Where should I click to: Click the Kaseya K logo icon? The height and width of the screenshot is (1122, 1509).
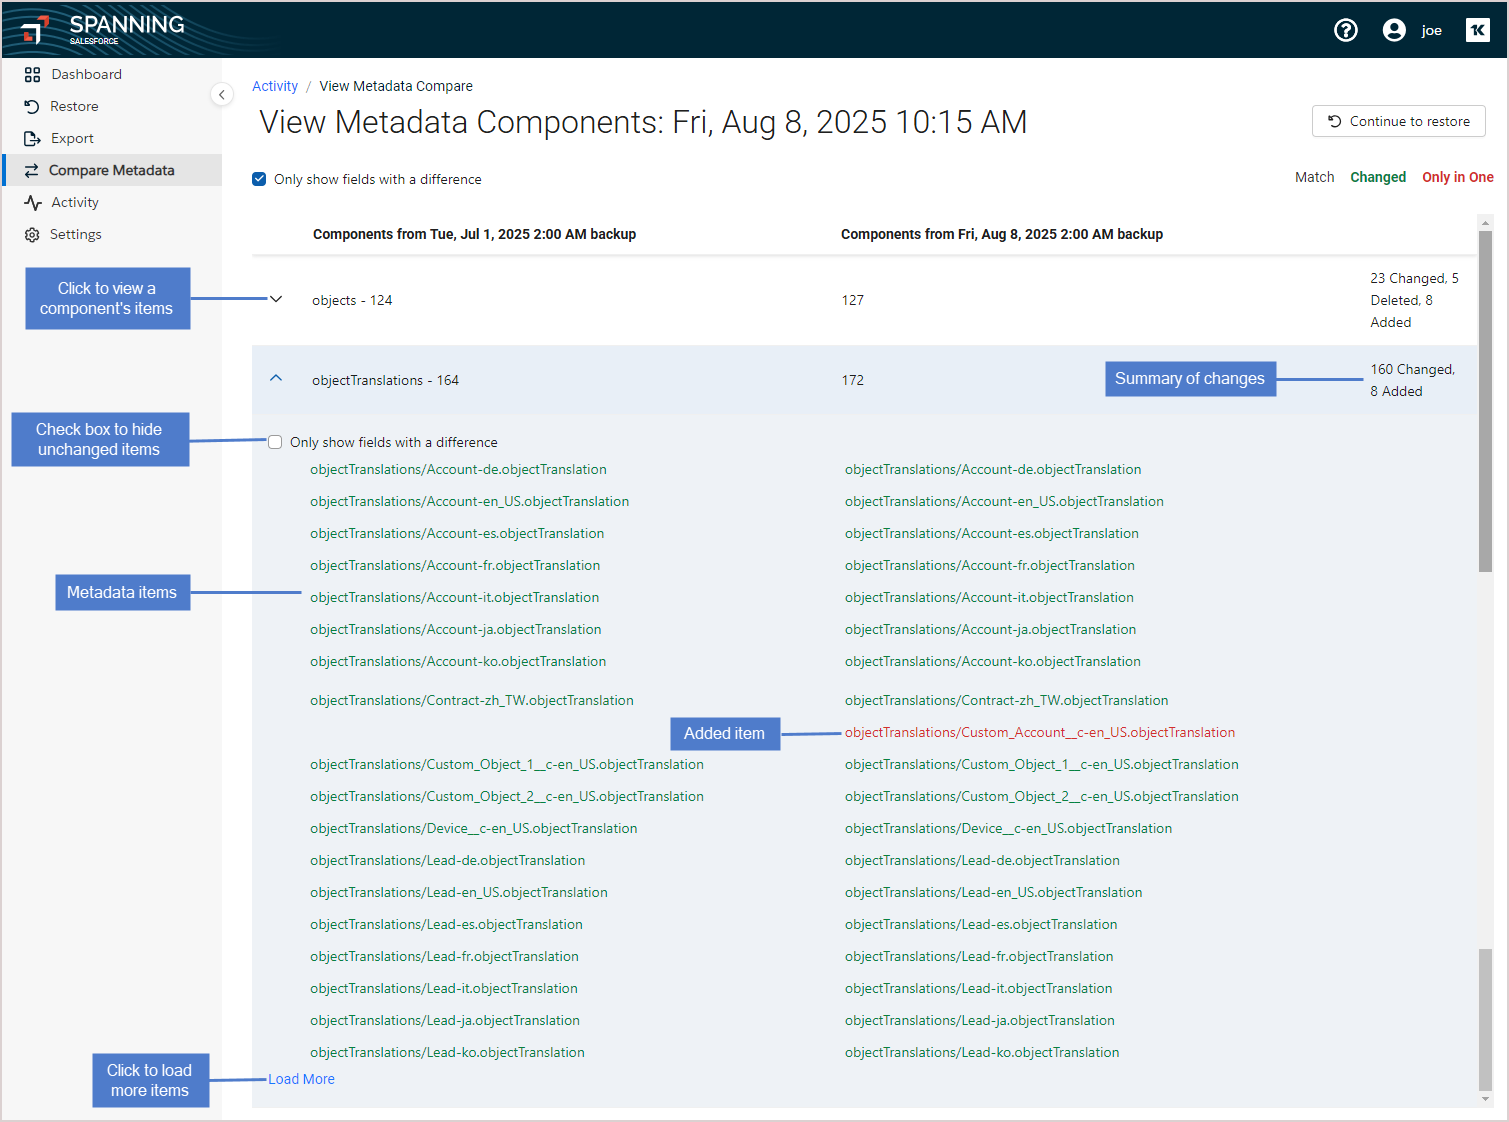tap(1477, 30)
